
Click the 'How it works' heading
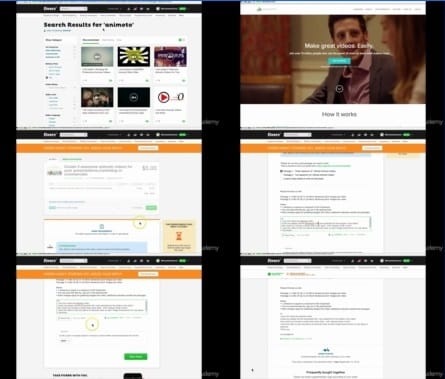[x=339, y=114]
